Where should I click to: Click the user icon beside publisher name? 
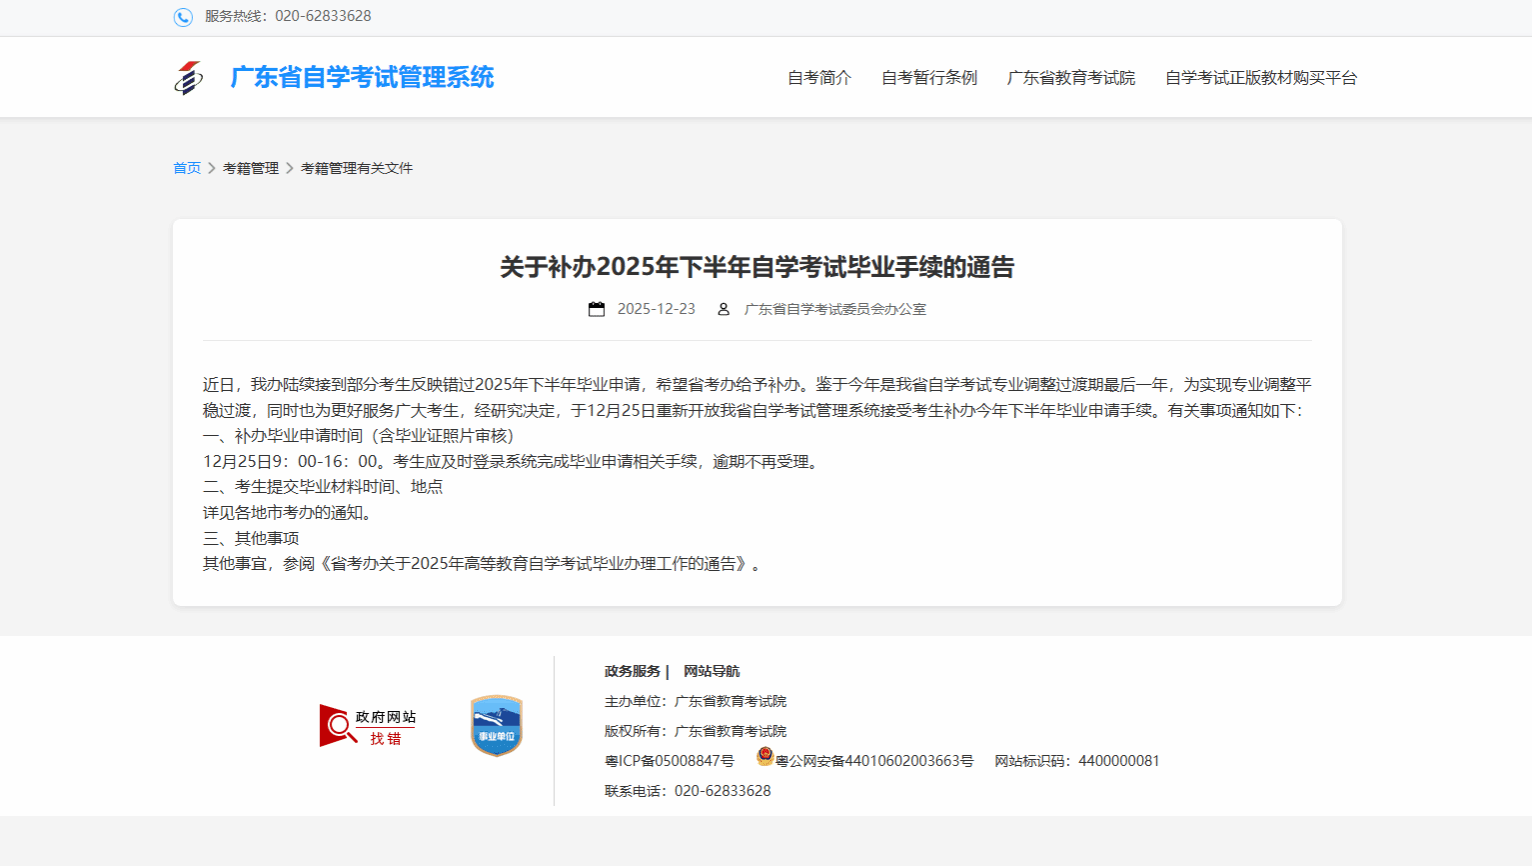(x=723, y=309)
